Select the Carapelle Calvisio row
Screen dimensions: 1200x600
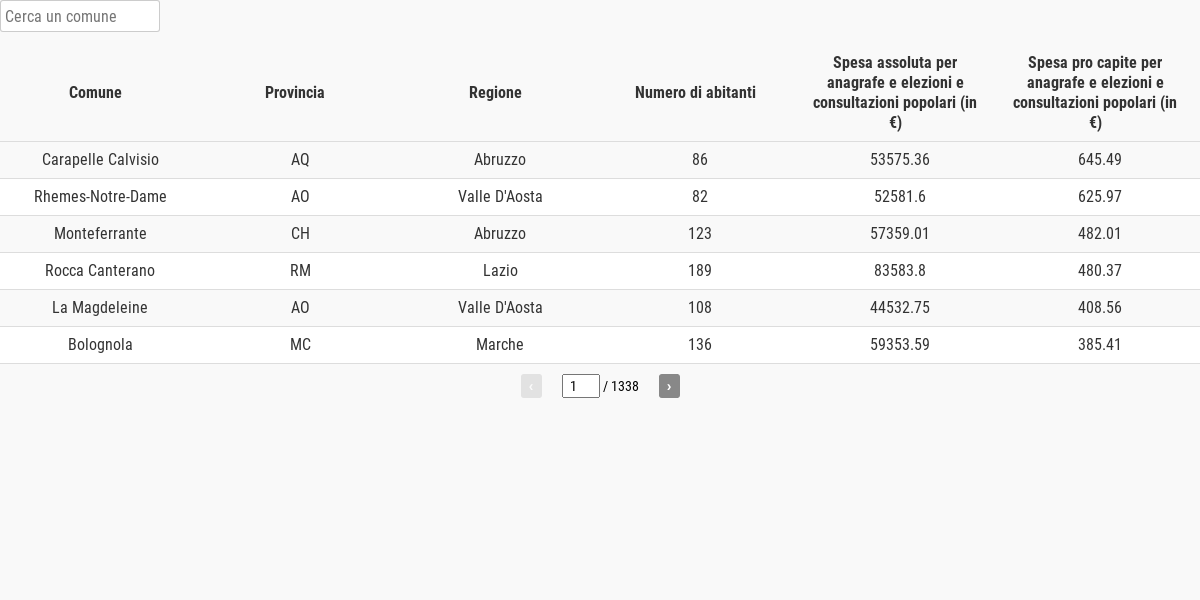point(600,160)
